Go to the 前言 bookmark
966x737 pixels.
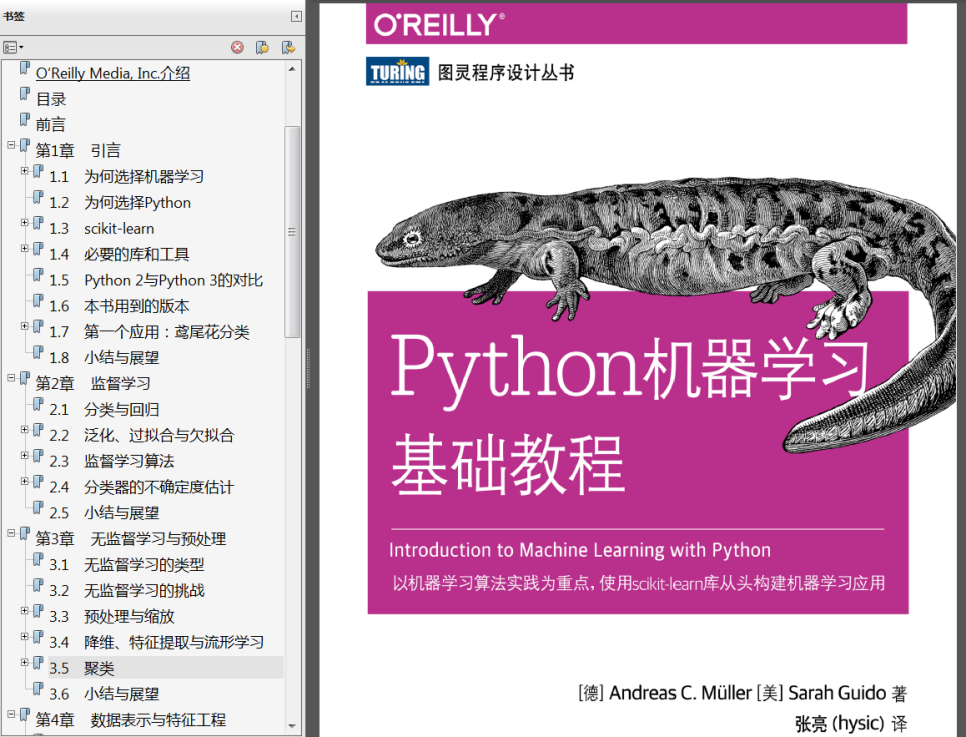coord(51,125)
